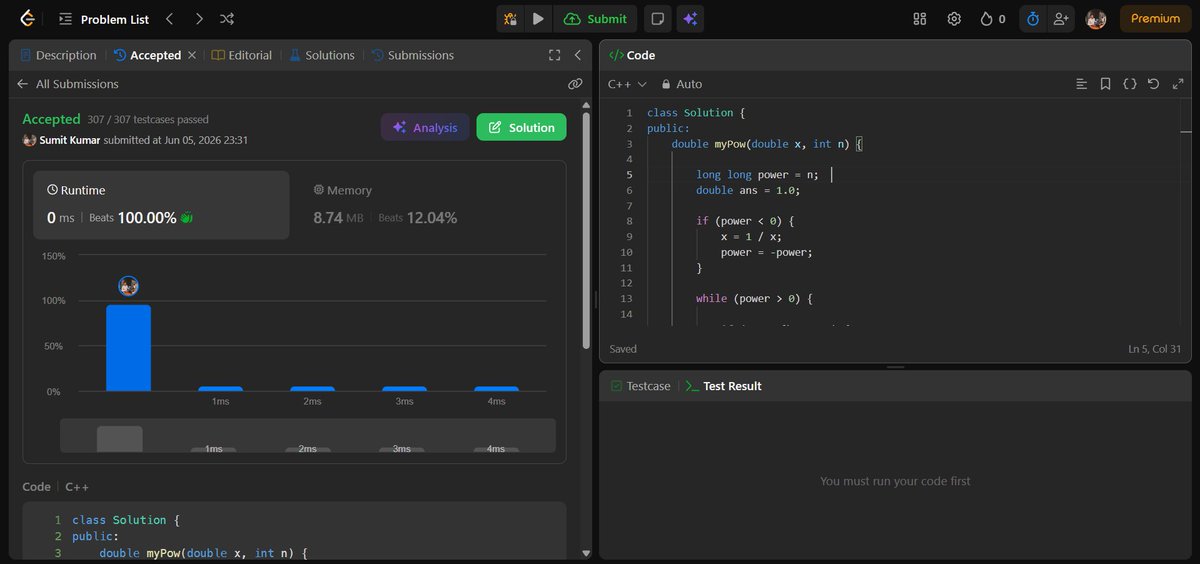Open the notes sticky icon

pyautogui.click(x=657, y=18)
